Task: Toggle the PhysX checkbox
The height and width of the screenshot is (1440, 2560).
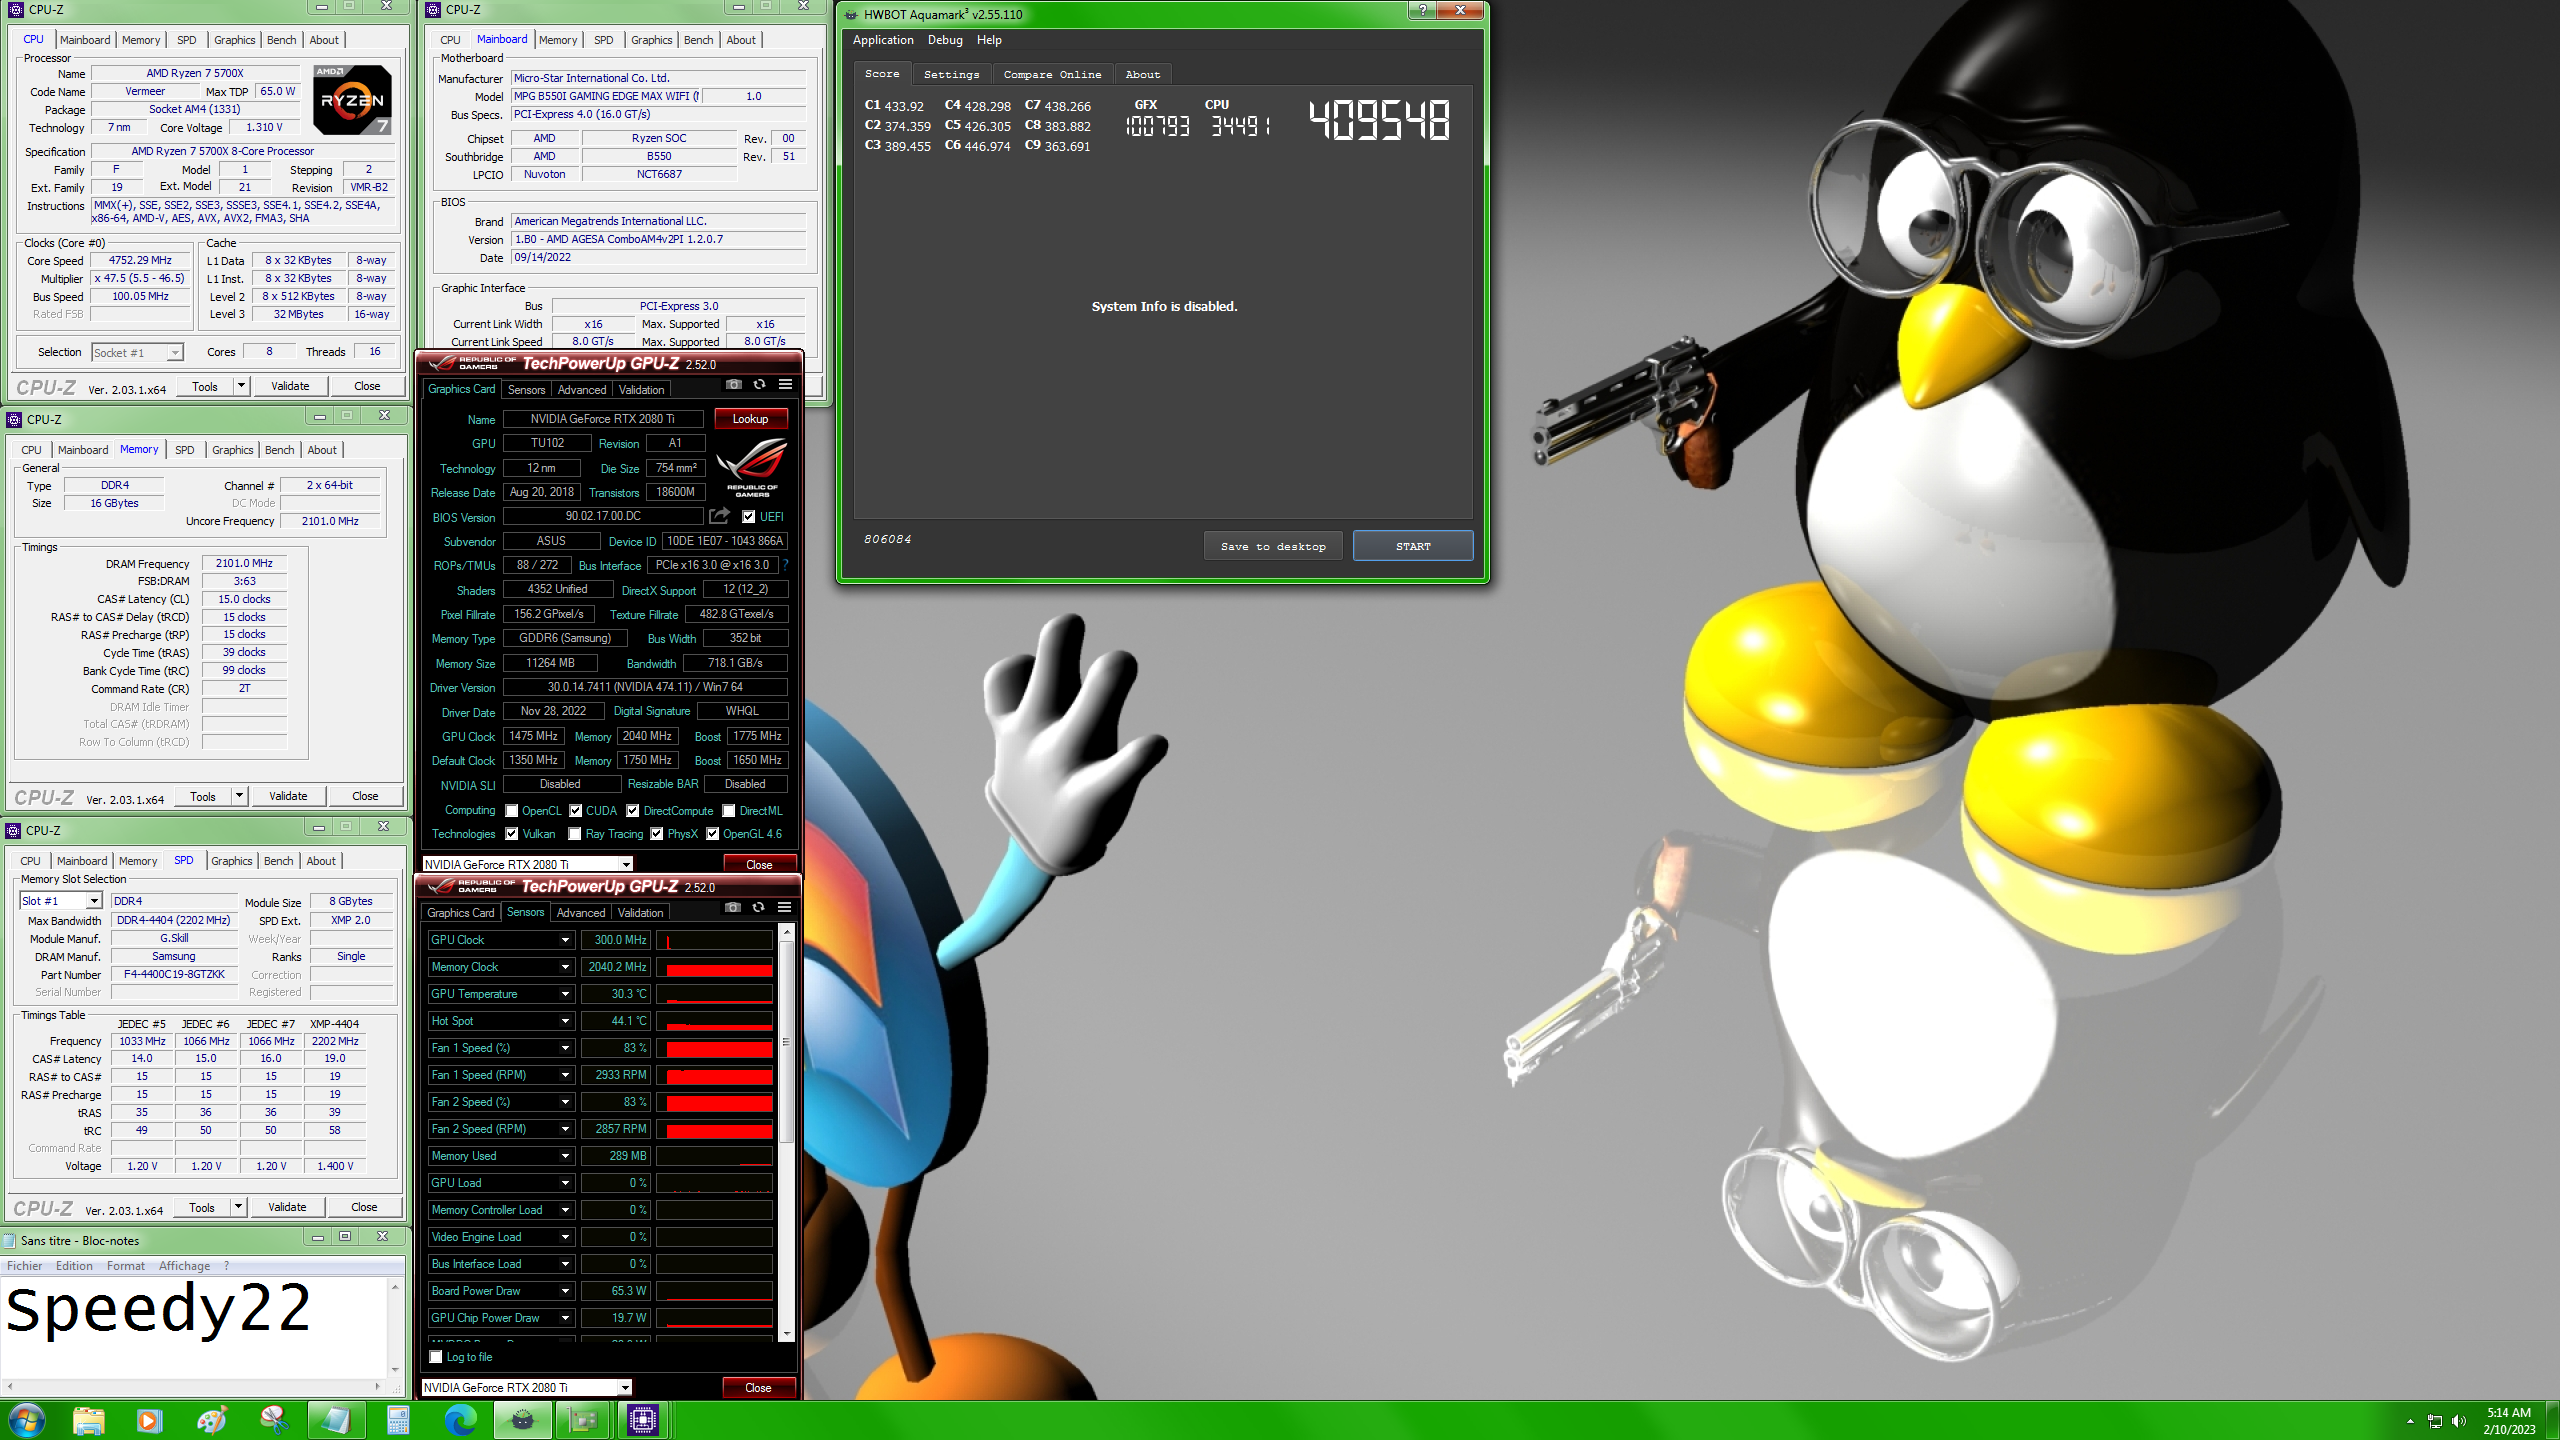Action: click(x=657, y=834)
